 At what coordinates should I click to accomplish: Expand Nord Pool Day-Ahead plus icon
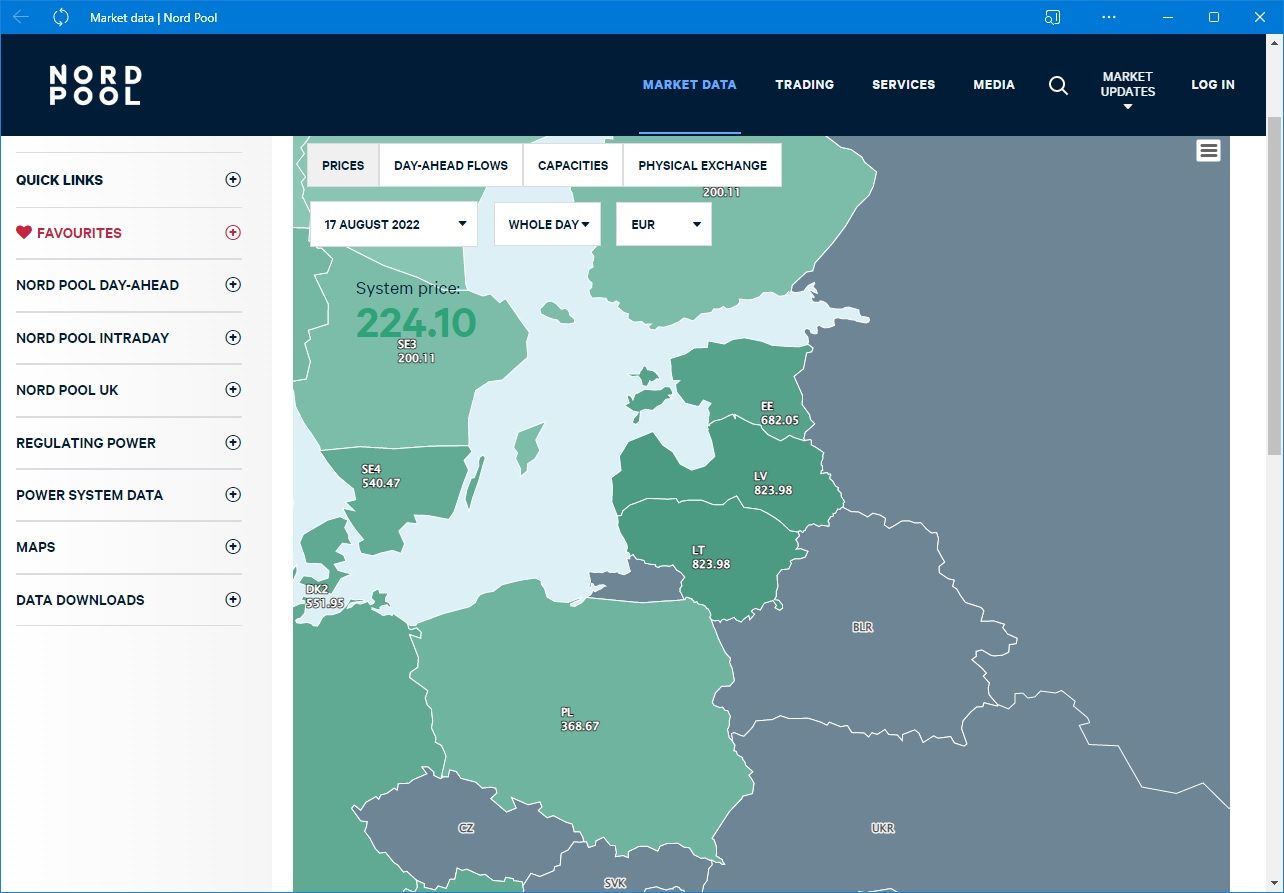pos(233,285)
